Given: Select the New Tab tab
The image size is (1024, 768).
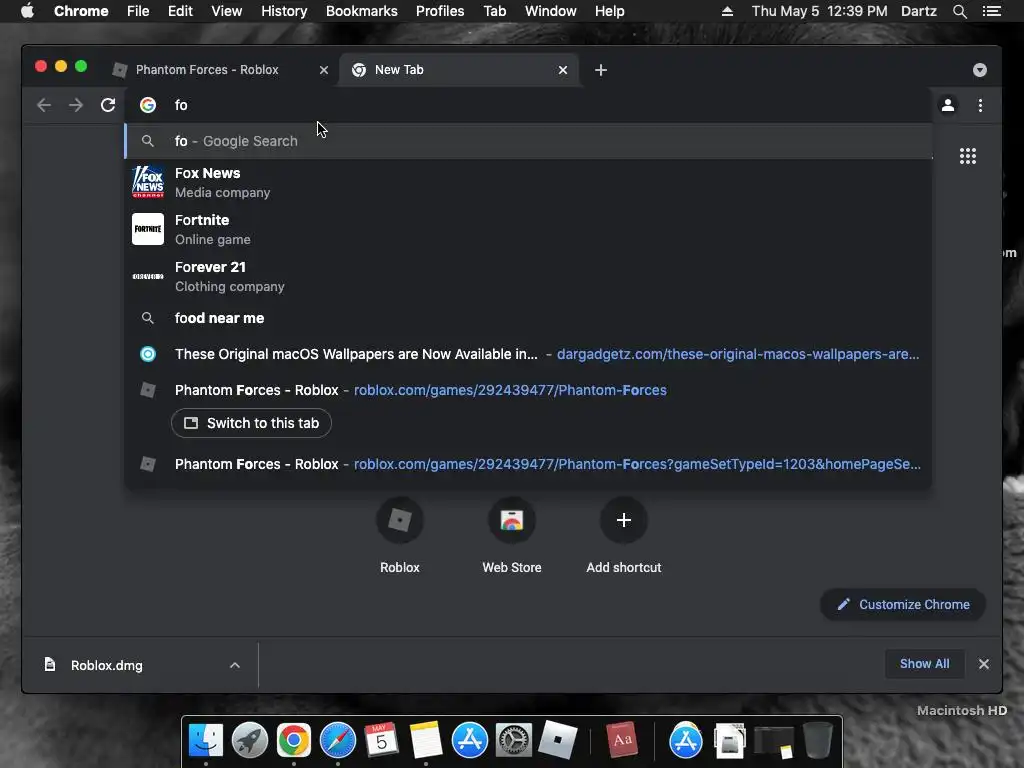Looking at the screenshot, I should click(x=458, y=70).
